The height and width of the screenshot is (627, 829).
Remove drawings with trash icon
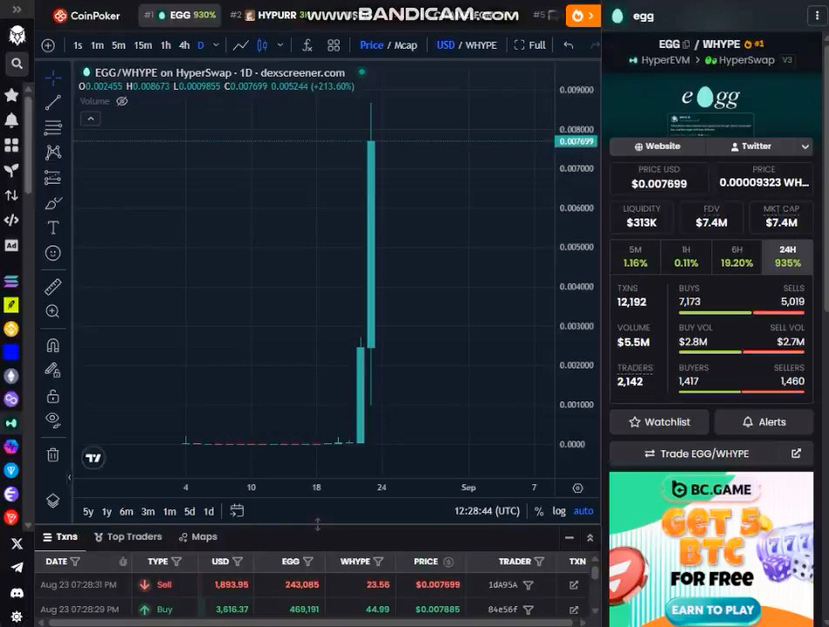pyautogui.click(x=53, y=454)
